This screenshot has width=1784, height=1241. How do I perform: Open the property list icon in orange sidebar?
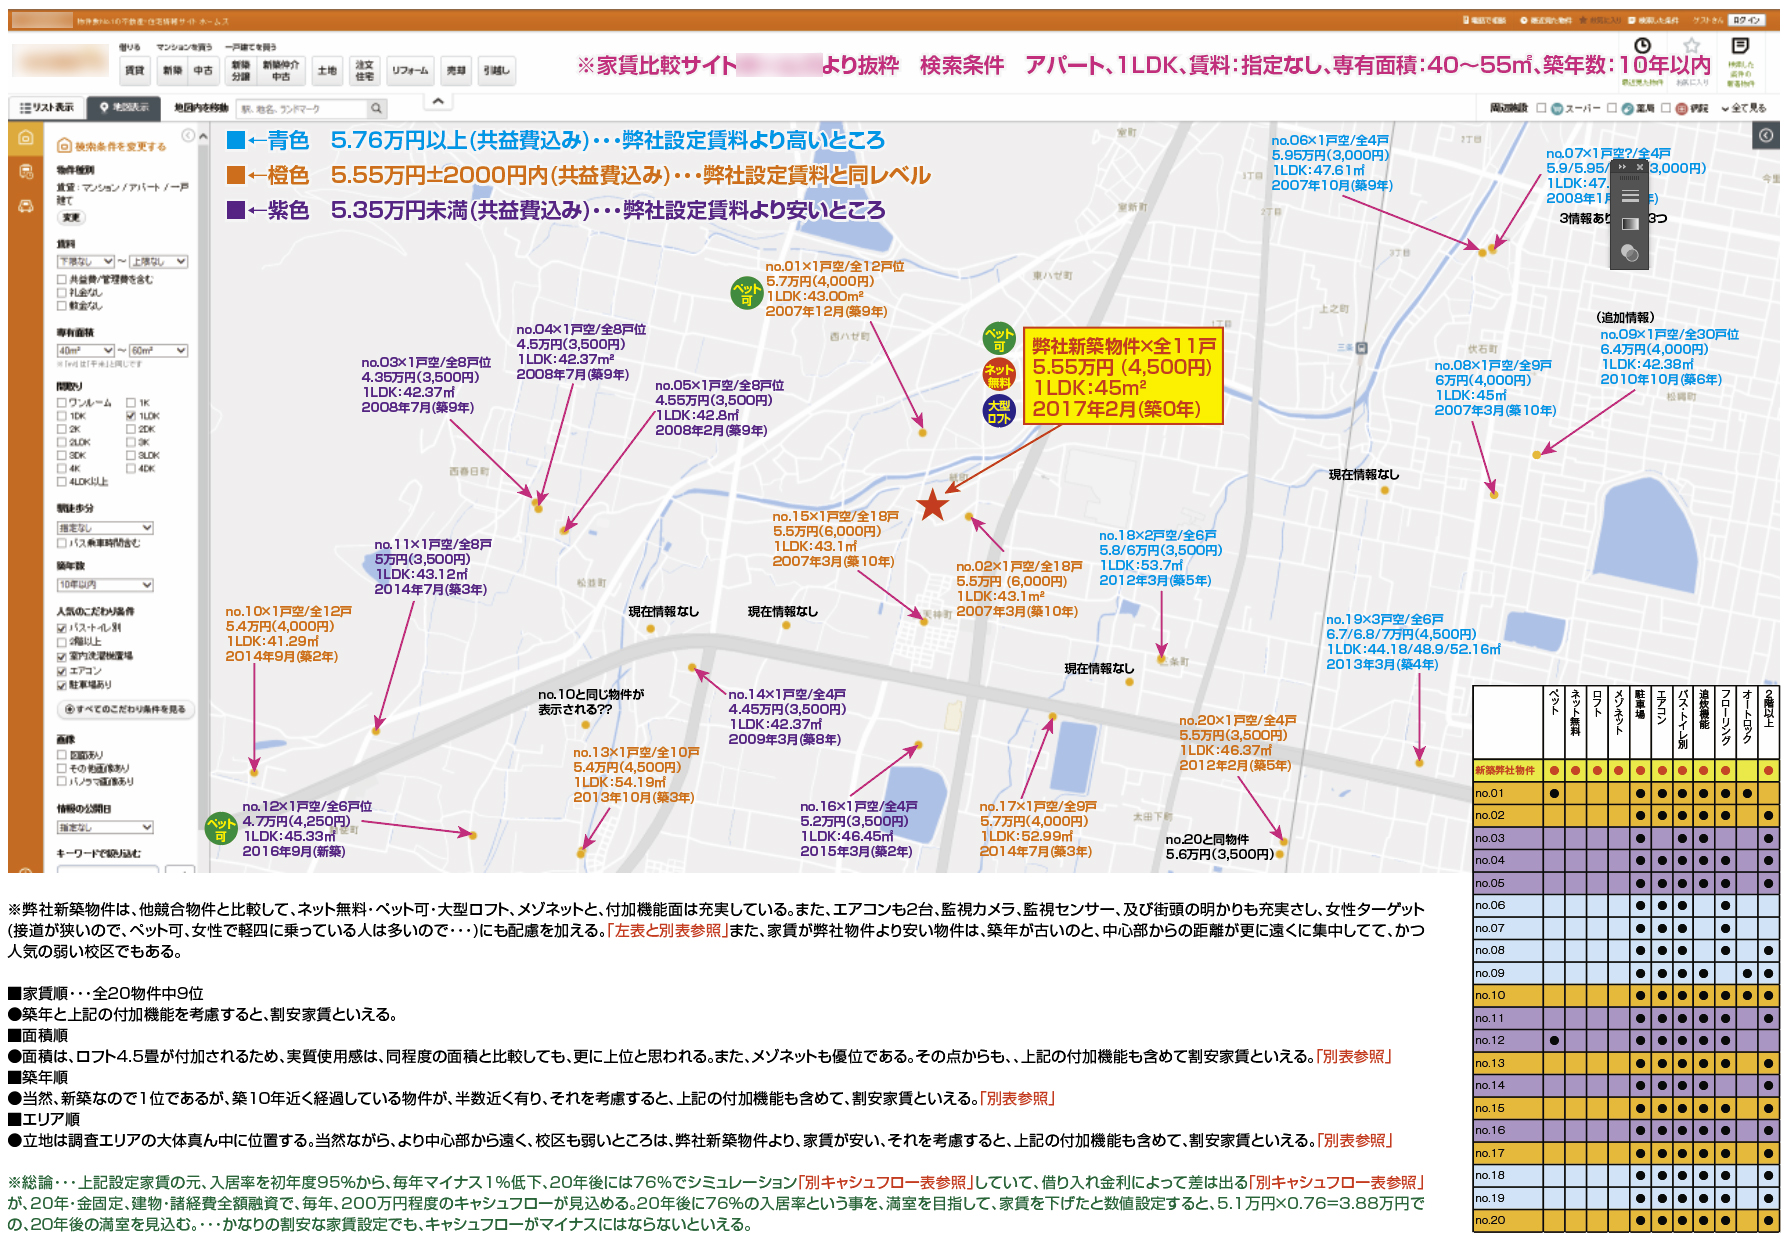tap(26, 172)
